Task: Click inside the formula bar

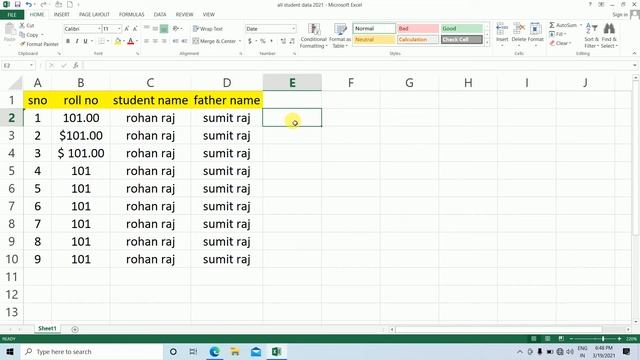Action: click(x=358, y=65)
